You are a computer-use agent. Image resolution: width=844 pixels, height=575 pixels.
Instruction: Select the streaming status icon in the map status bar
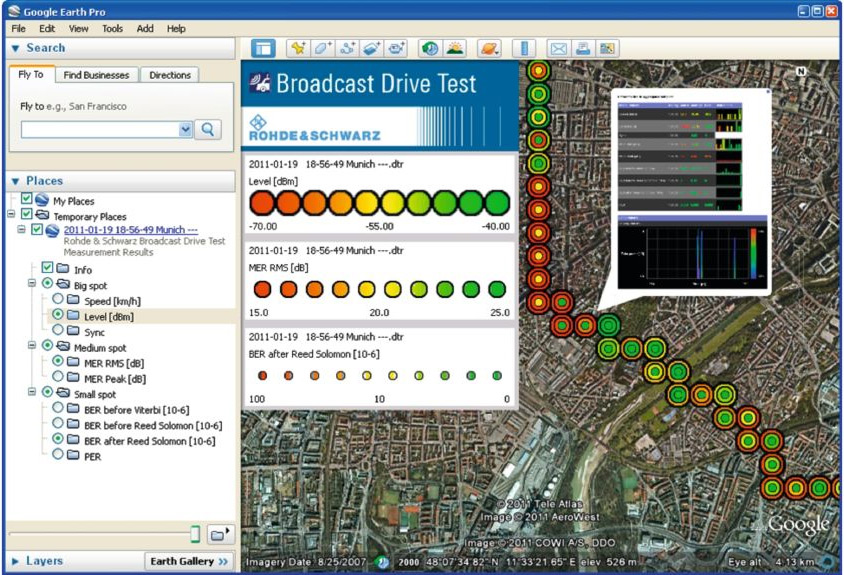click(383, 562)
